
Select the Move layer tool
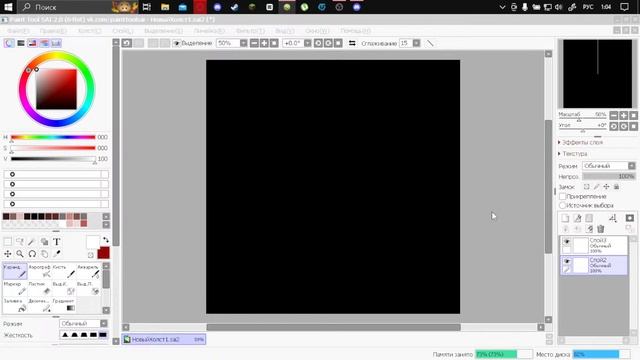point(8,254)
